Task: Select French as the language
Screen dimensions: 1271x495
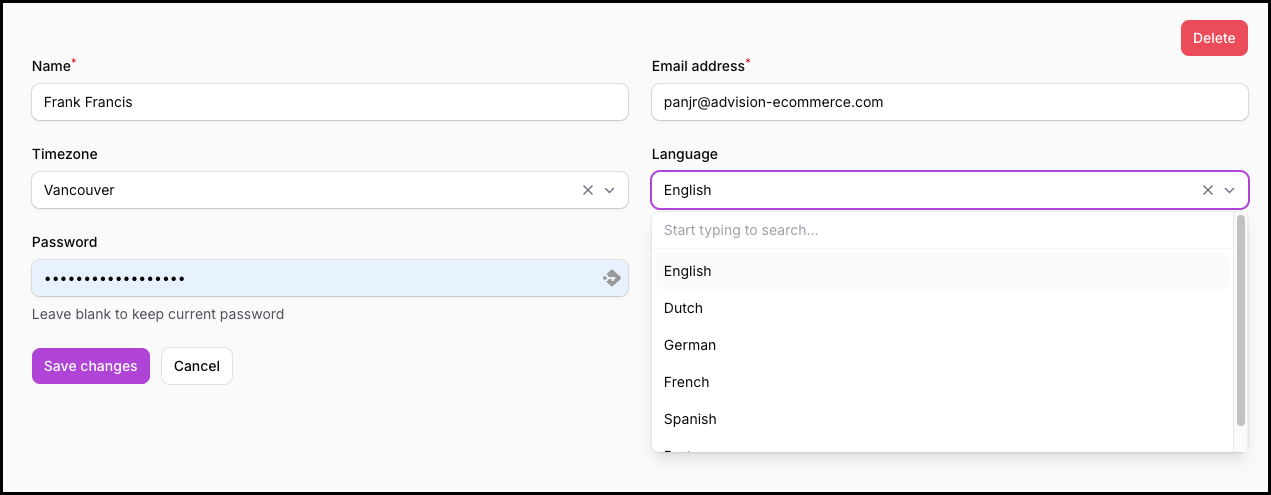Action: click(x=687, y=382)
